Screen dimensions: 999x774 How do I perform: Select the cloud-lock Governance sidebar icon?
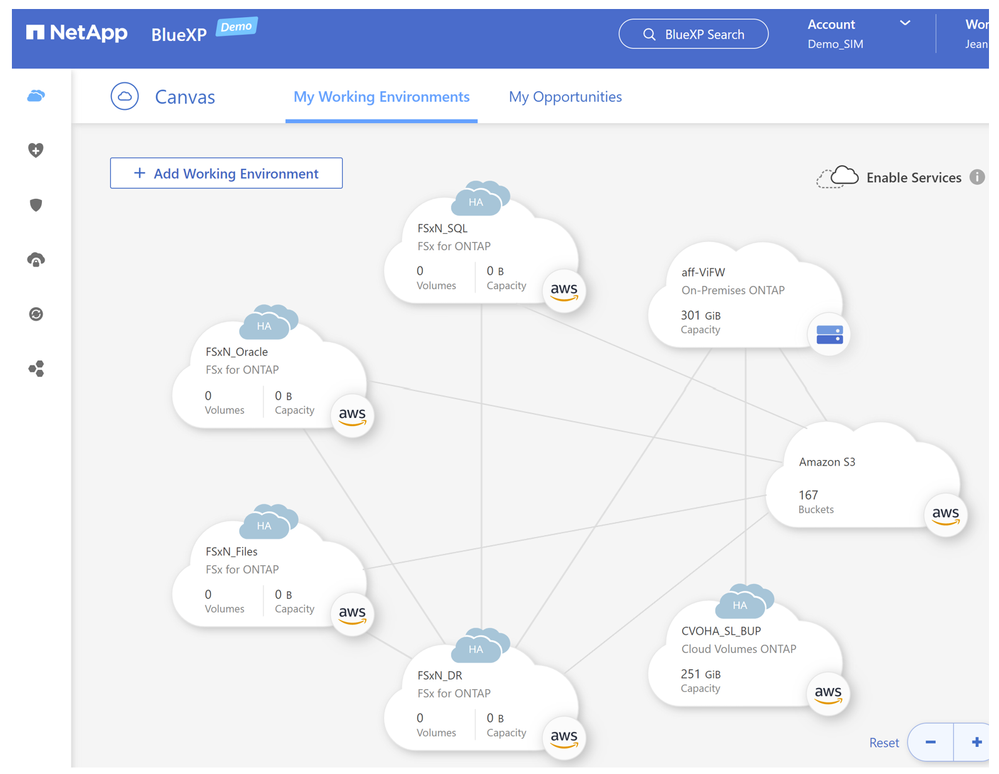tap(36, 260)
